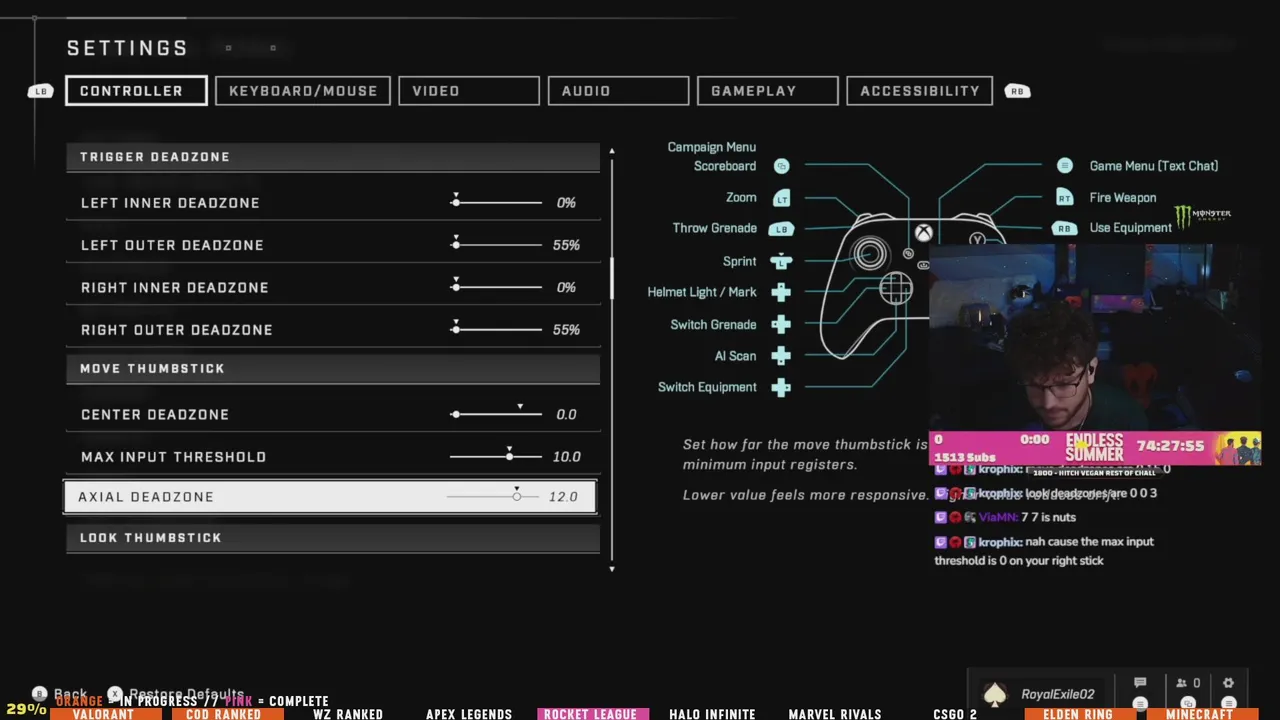The height and width of the screenshot is (720, 1280).
Task: Click the X button icon for Restore Defaults
Action: (115, 694)
